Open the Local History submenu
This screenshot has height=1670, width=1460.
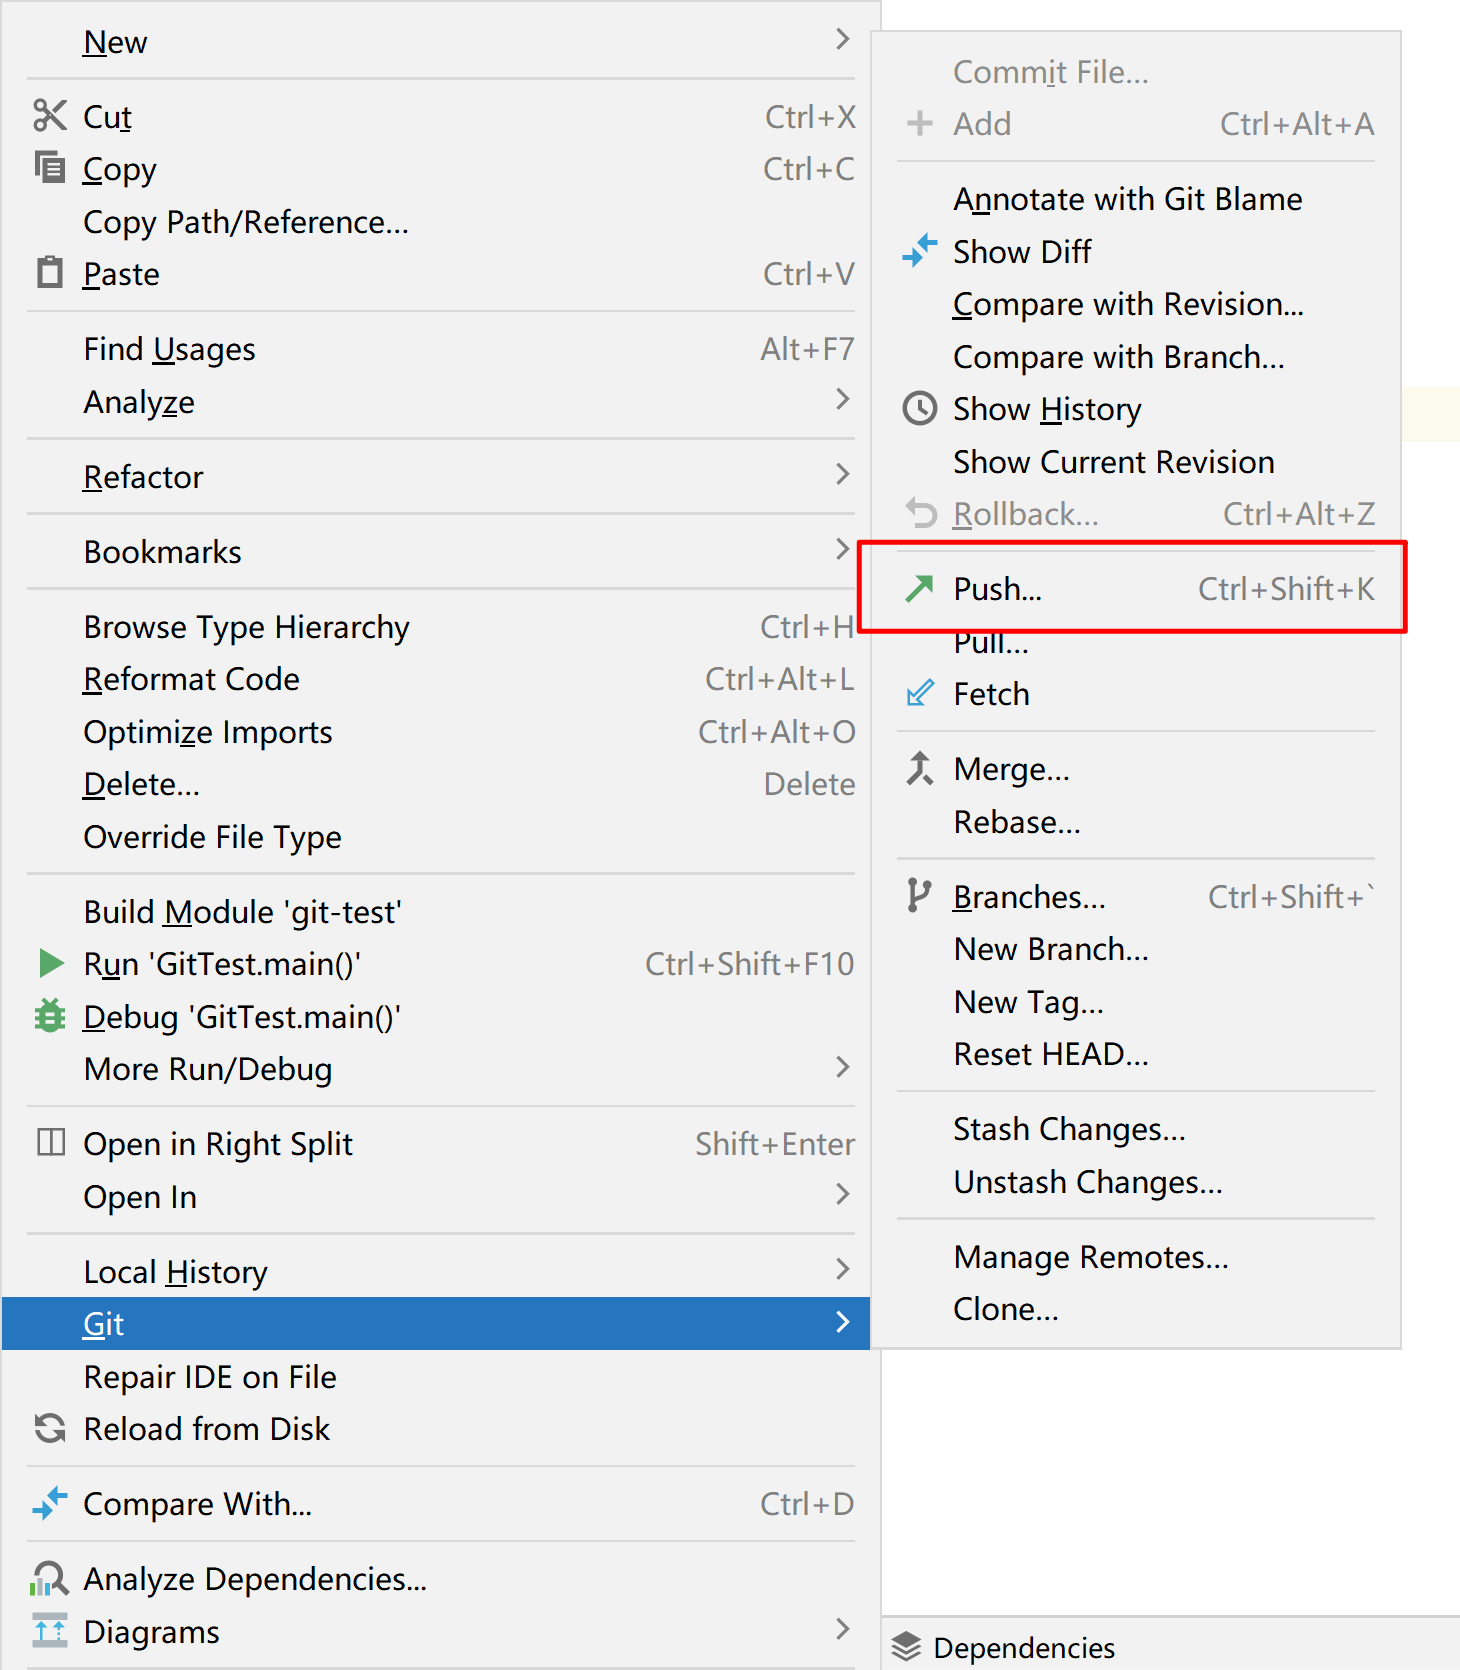[x=842, y=1270]
